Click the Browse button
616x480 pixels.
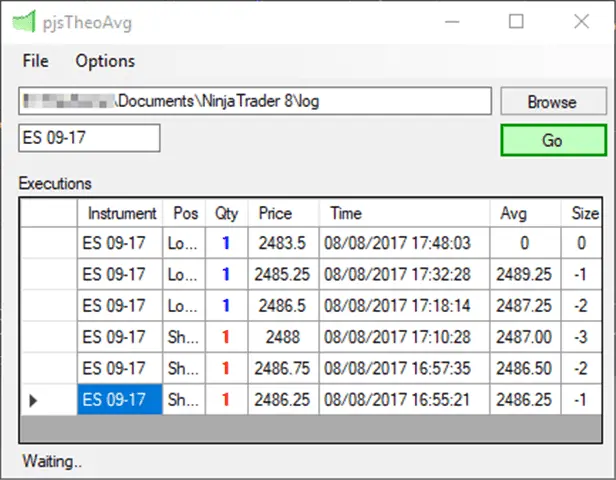coord(554,101)
